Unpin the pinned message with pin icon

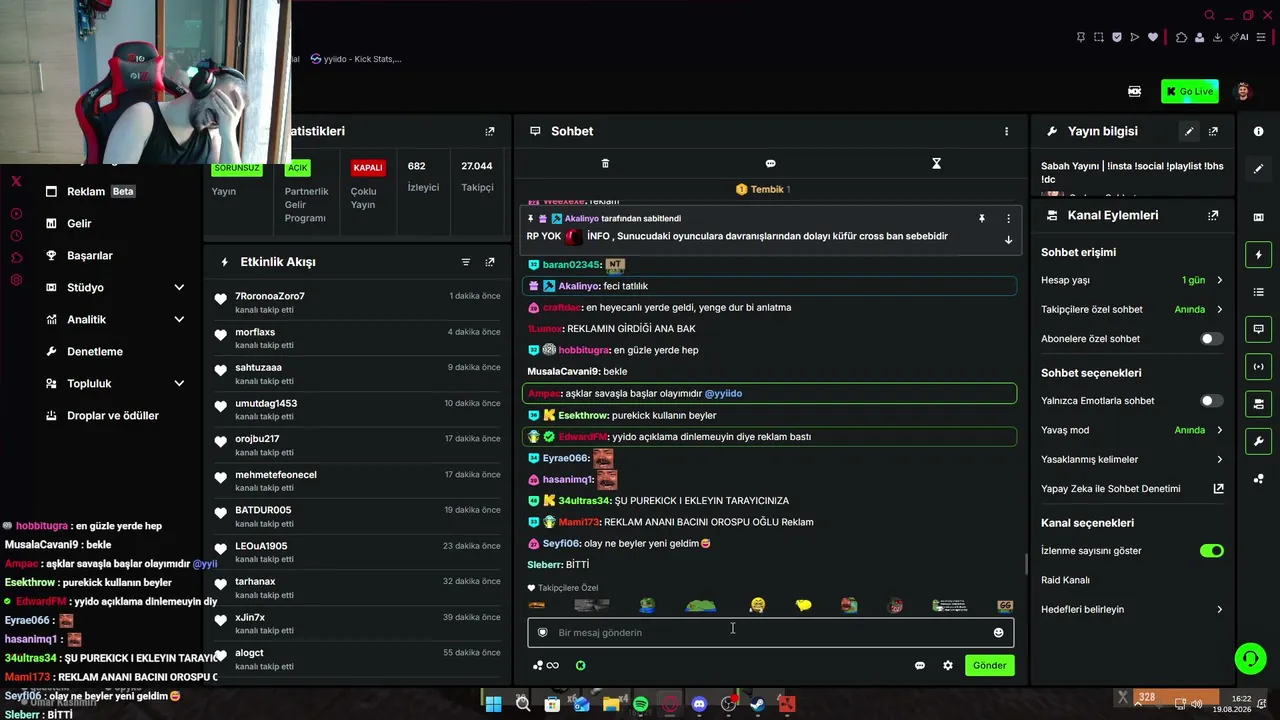tap(982, 218)
